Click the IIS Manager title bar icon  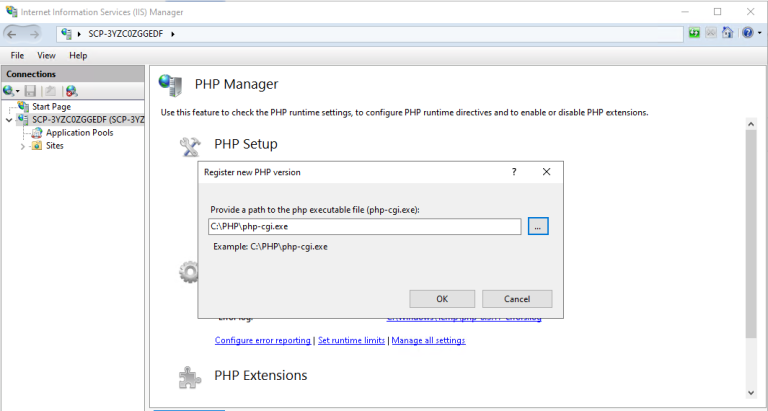pyautogui.click(x=11, y=11)
